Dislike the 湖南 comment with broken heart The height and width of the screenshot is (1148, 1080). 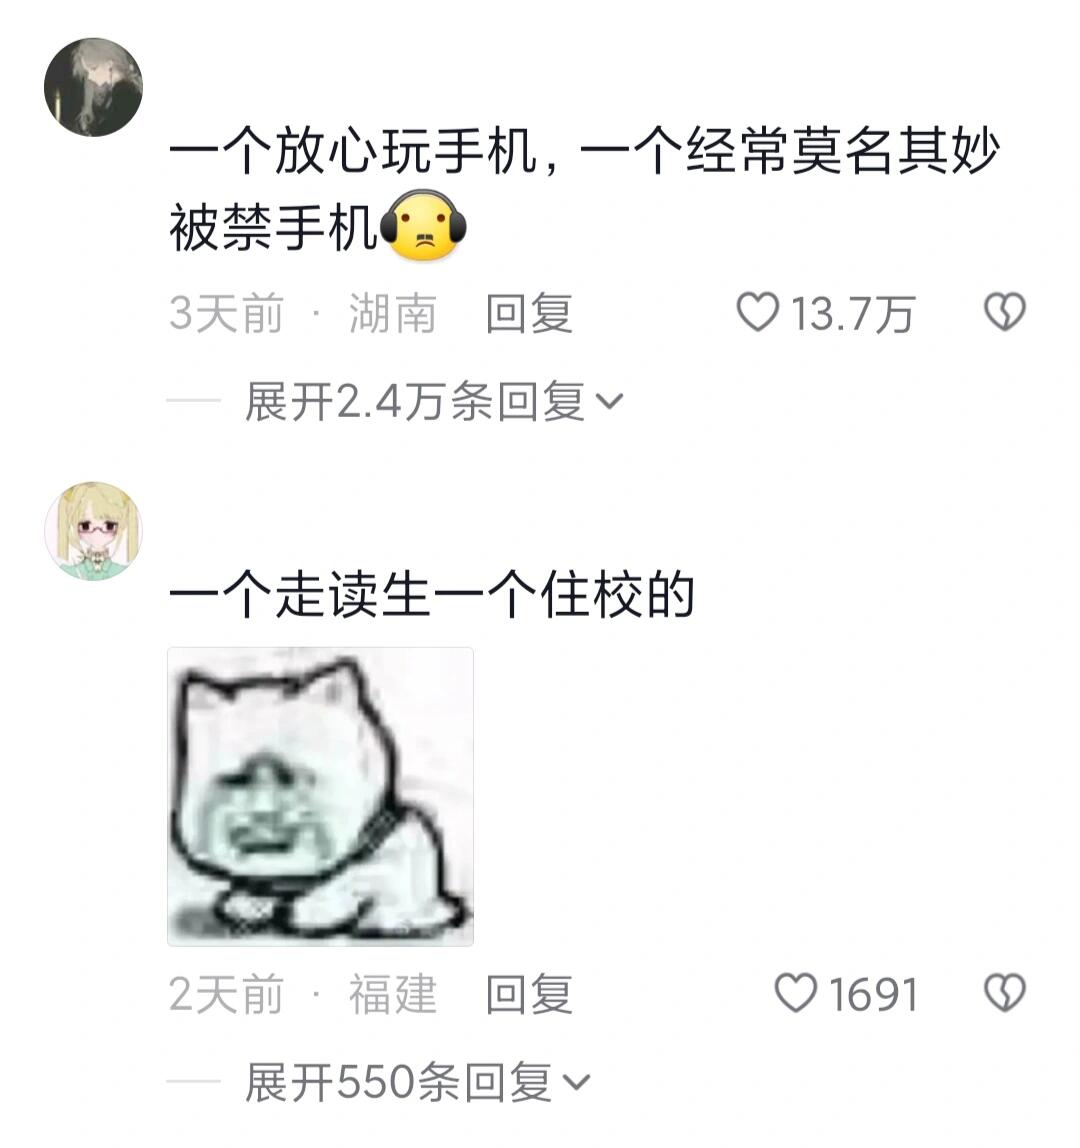pyautogui.click(x=1005, y=312)
